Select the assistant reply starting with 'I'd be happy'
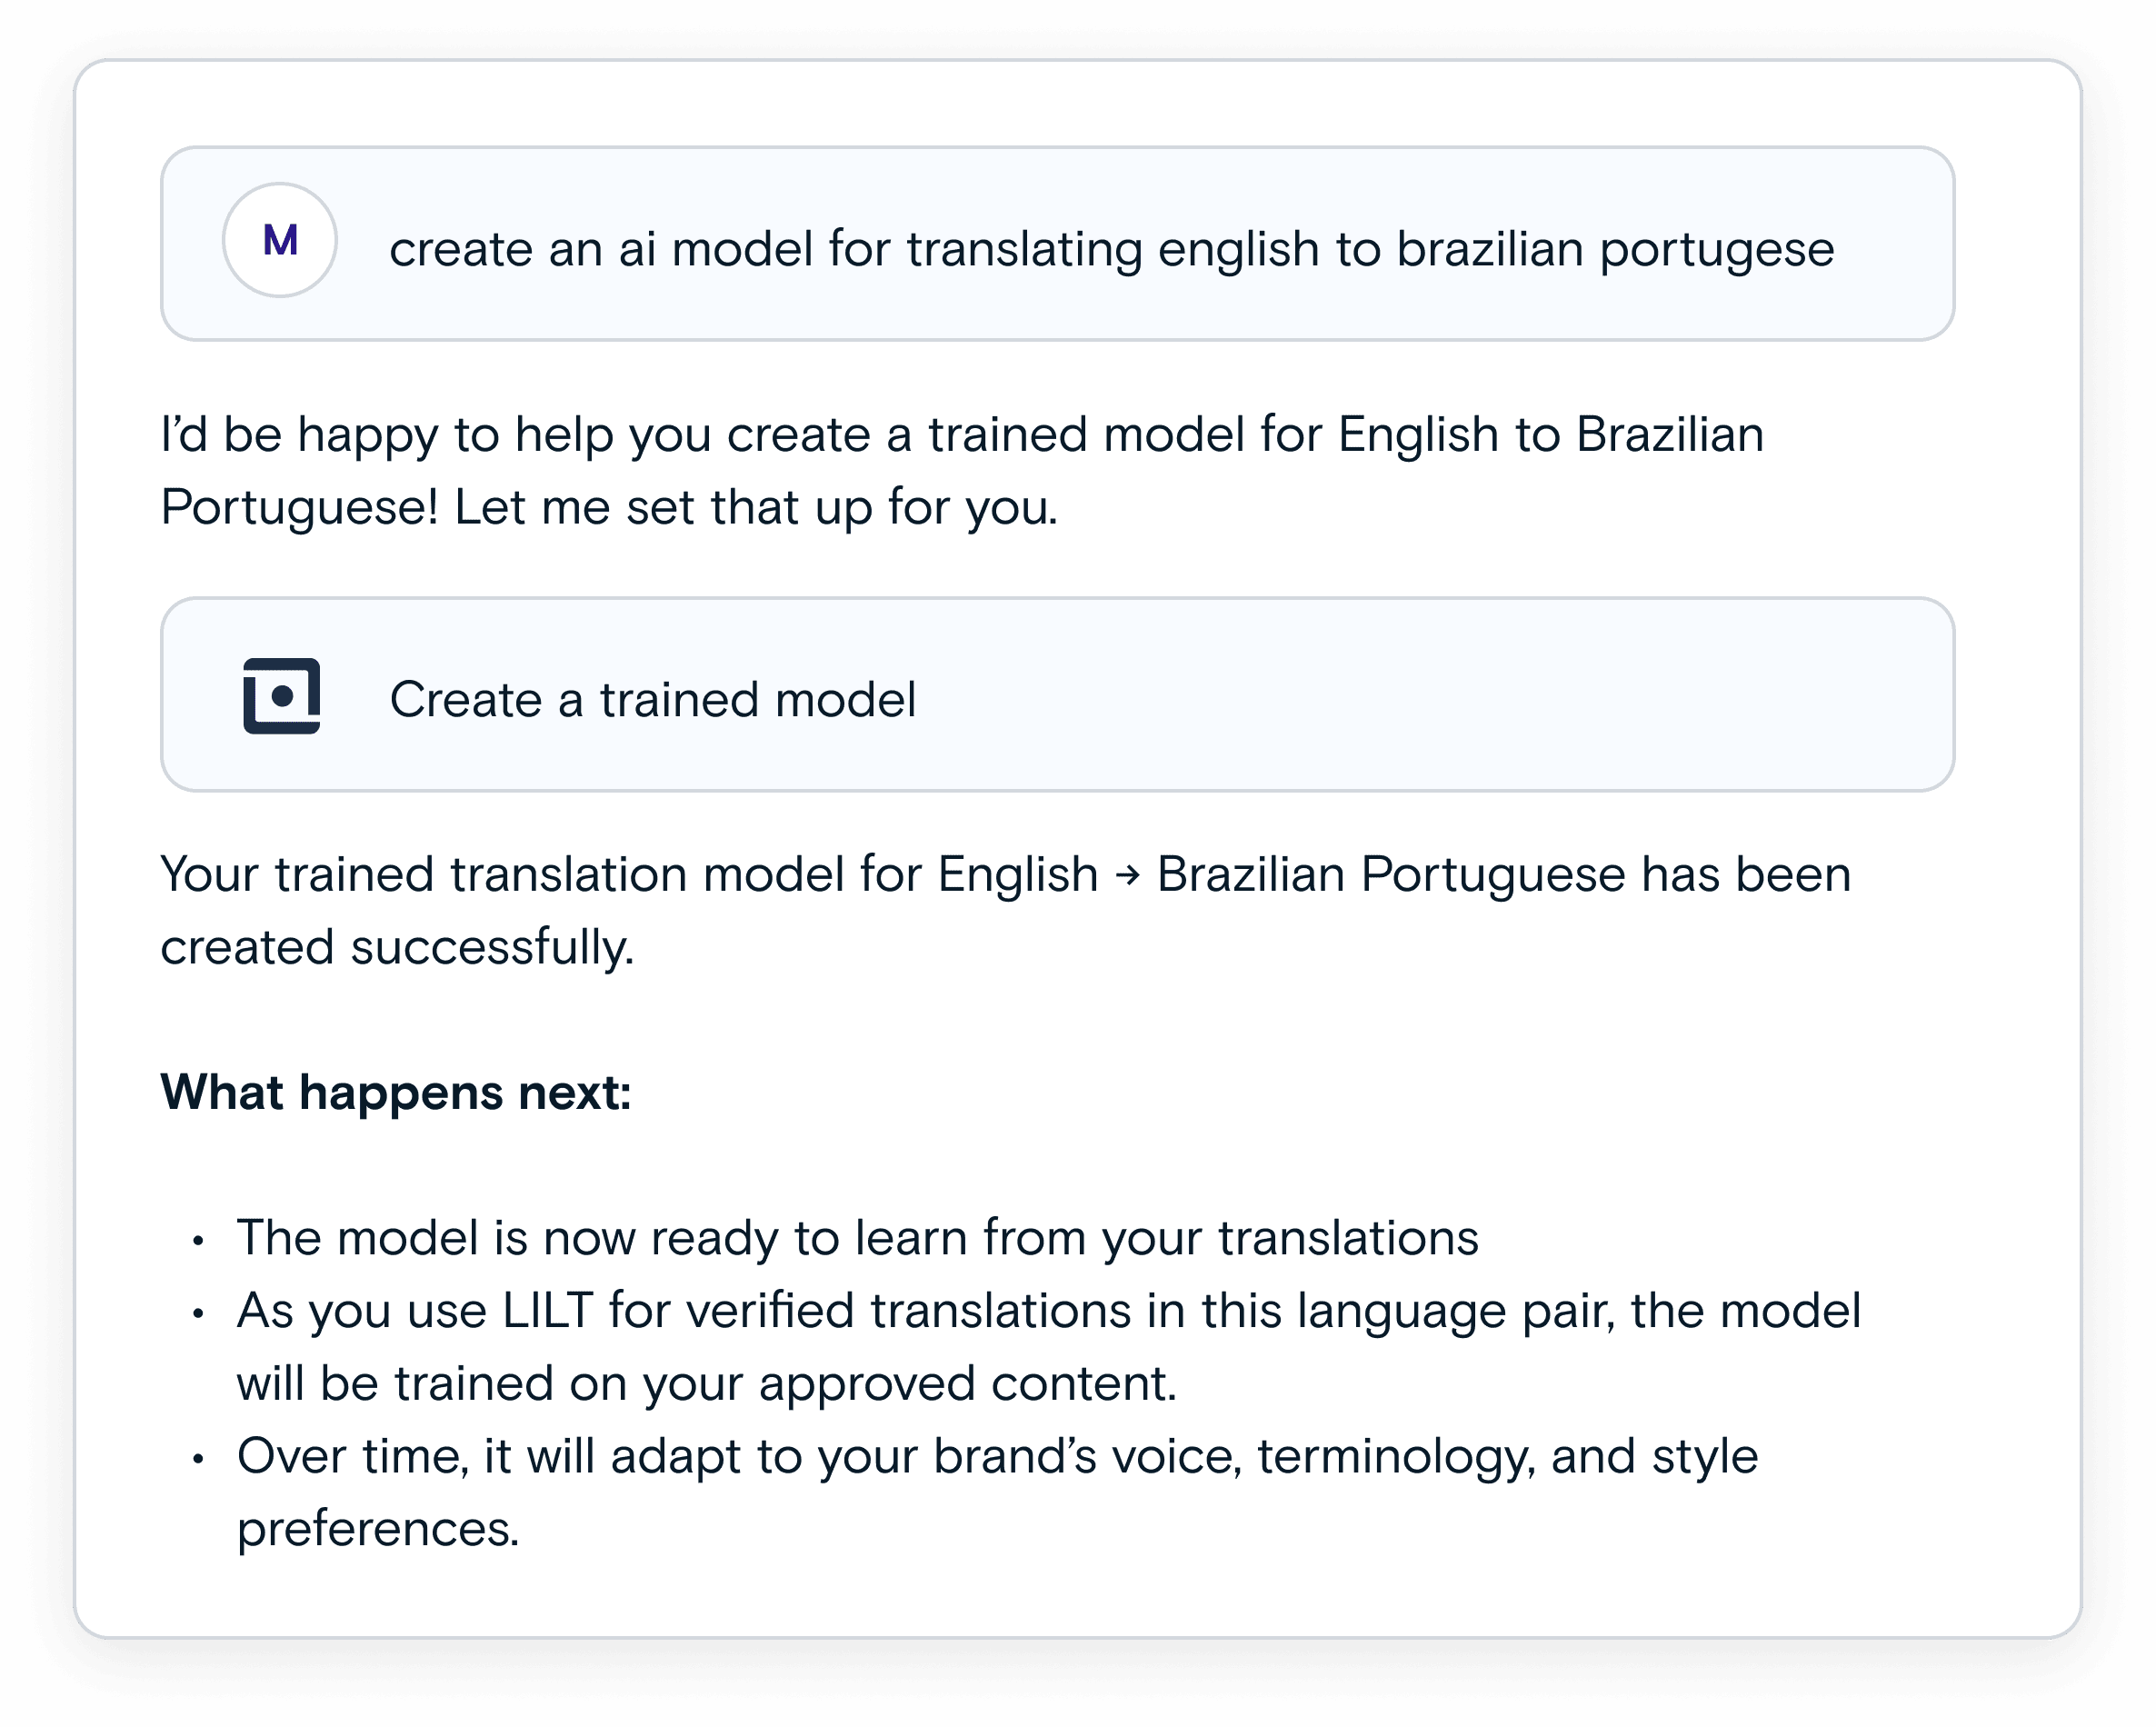 pos(960,470)
